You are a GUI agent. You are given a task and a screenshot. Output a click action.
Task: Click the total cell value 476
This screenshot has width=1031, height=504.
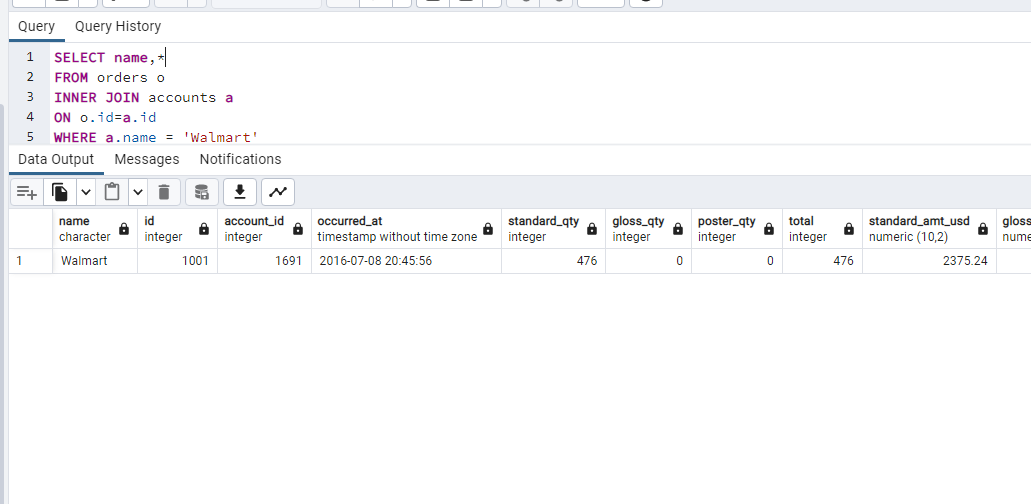coord(823,261)
